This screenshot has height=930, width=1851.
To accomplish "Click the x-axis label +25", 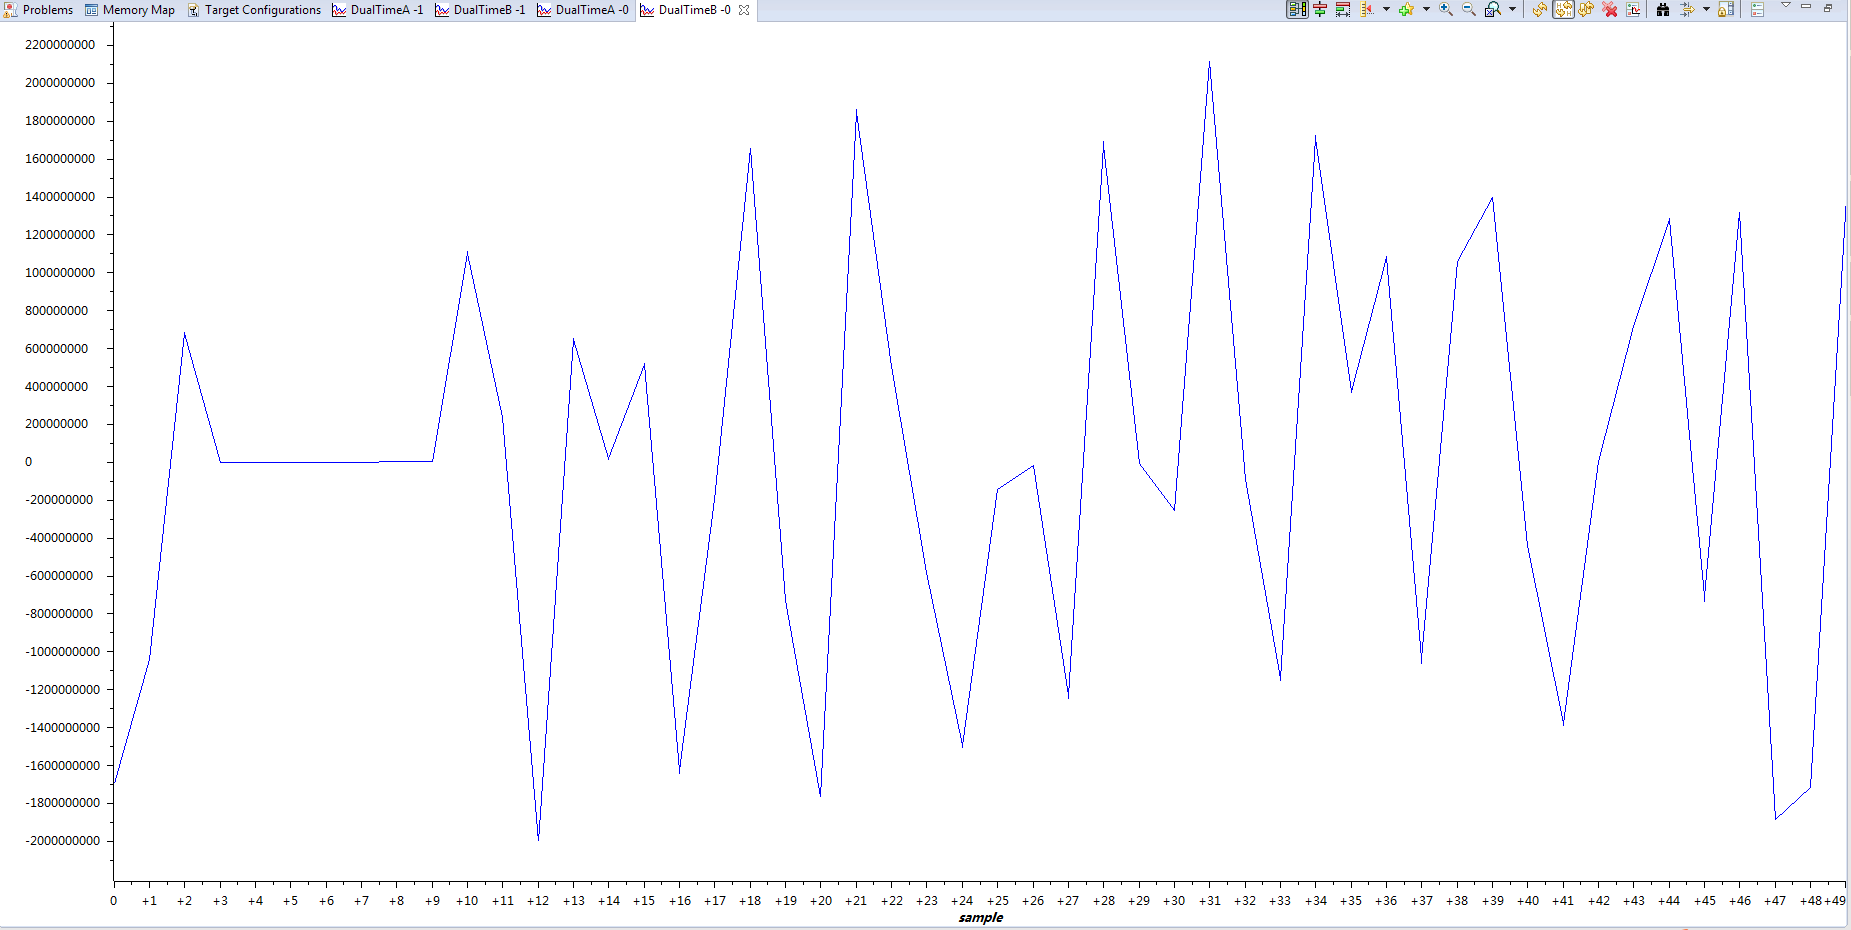I will coord(997,901).
